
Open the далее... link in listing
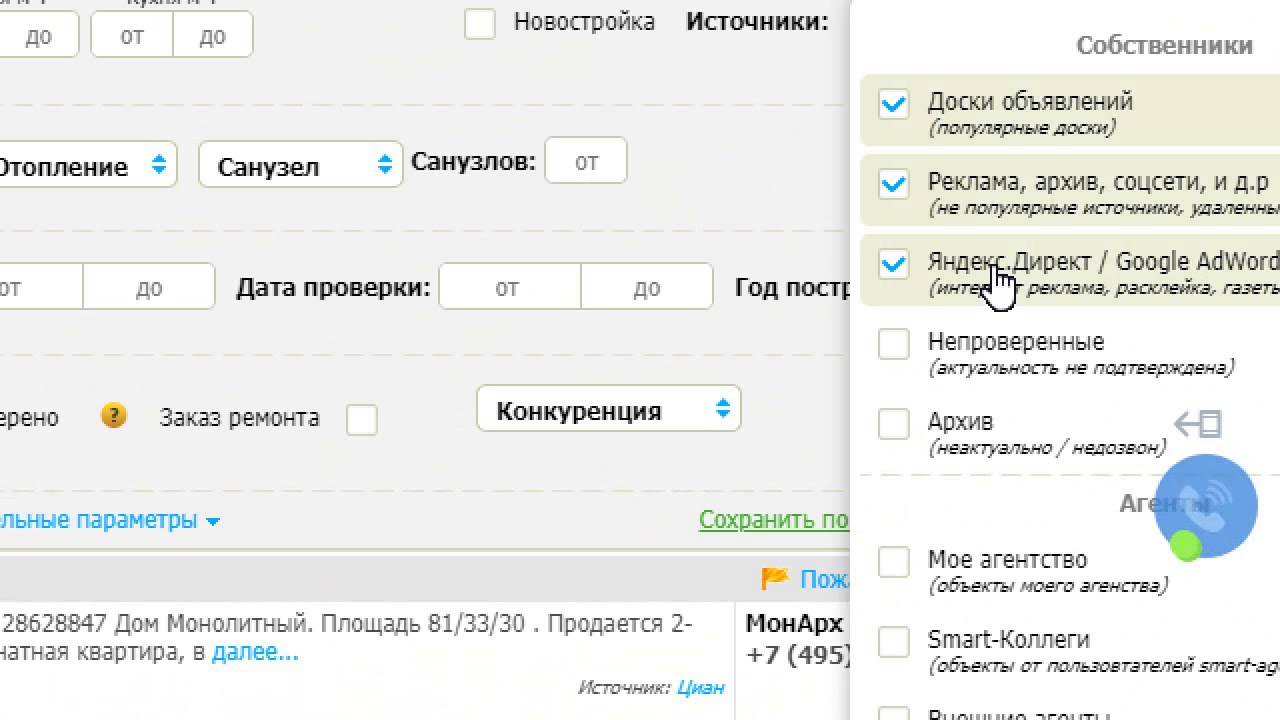click(x=255, y=653)
